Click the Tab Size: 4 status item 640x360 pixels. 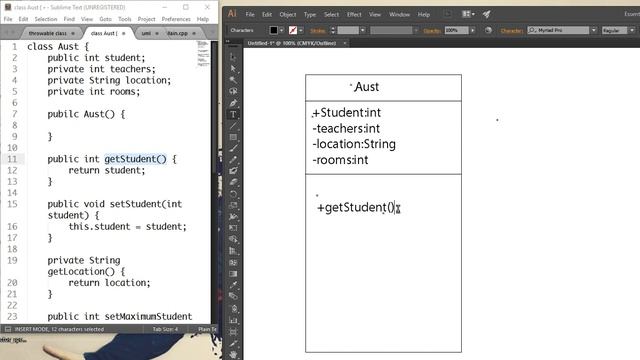point(165,329)
